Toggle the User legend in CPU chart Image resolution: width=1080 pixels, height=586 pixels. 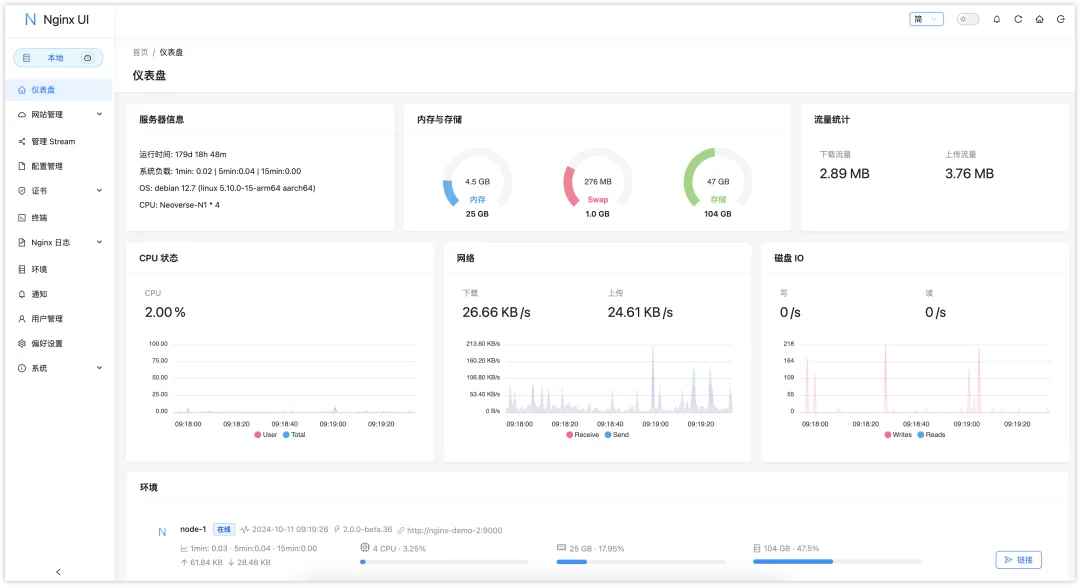pyautogui.click(x=266, y=435)
